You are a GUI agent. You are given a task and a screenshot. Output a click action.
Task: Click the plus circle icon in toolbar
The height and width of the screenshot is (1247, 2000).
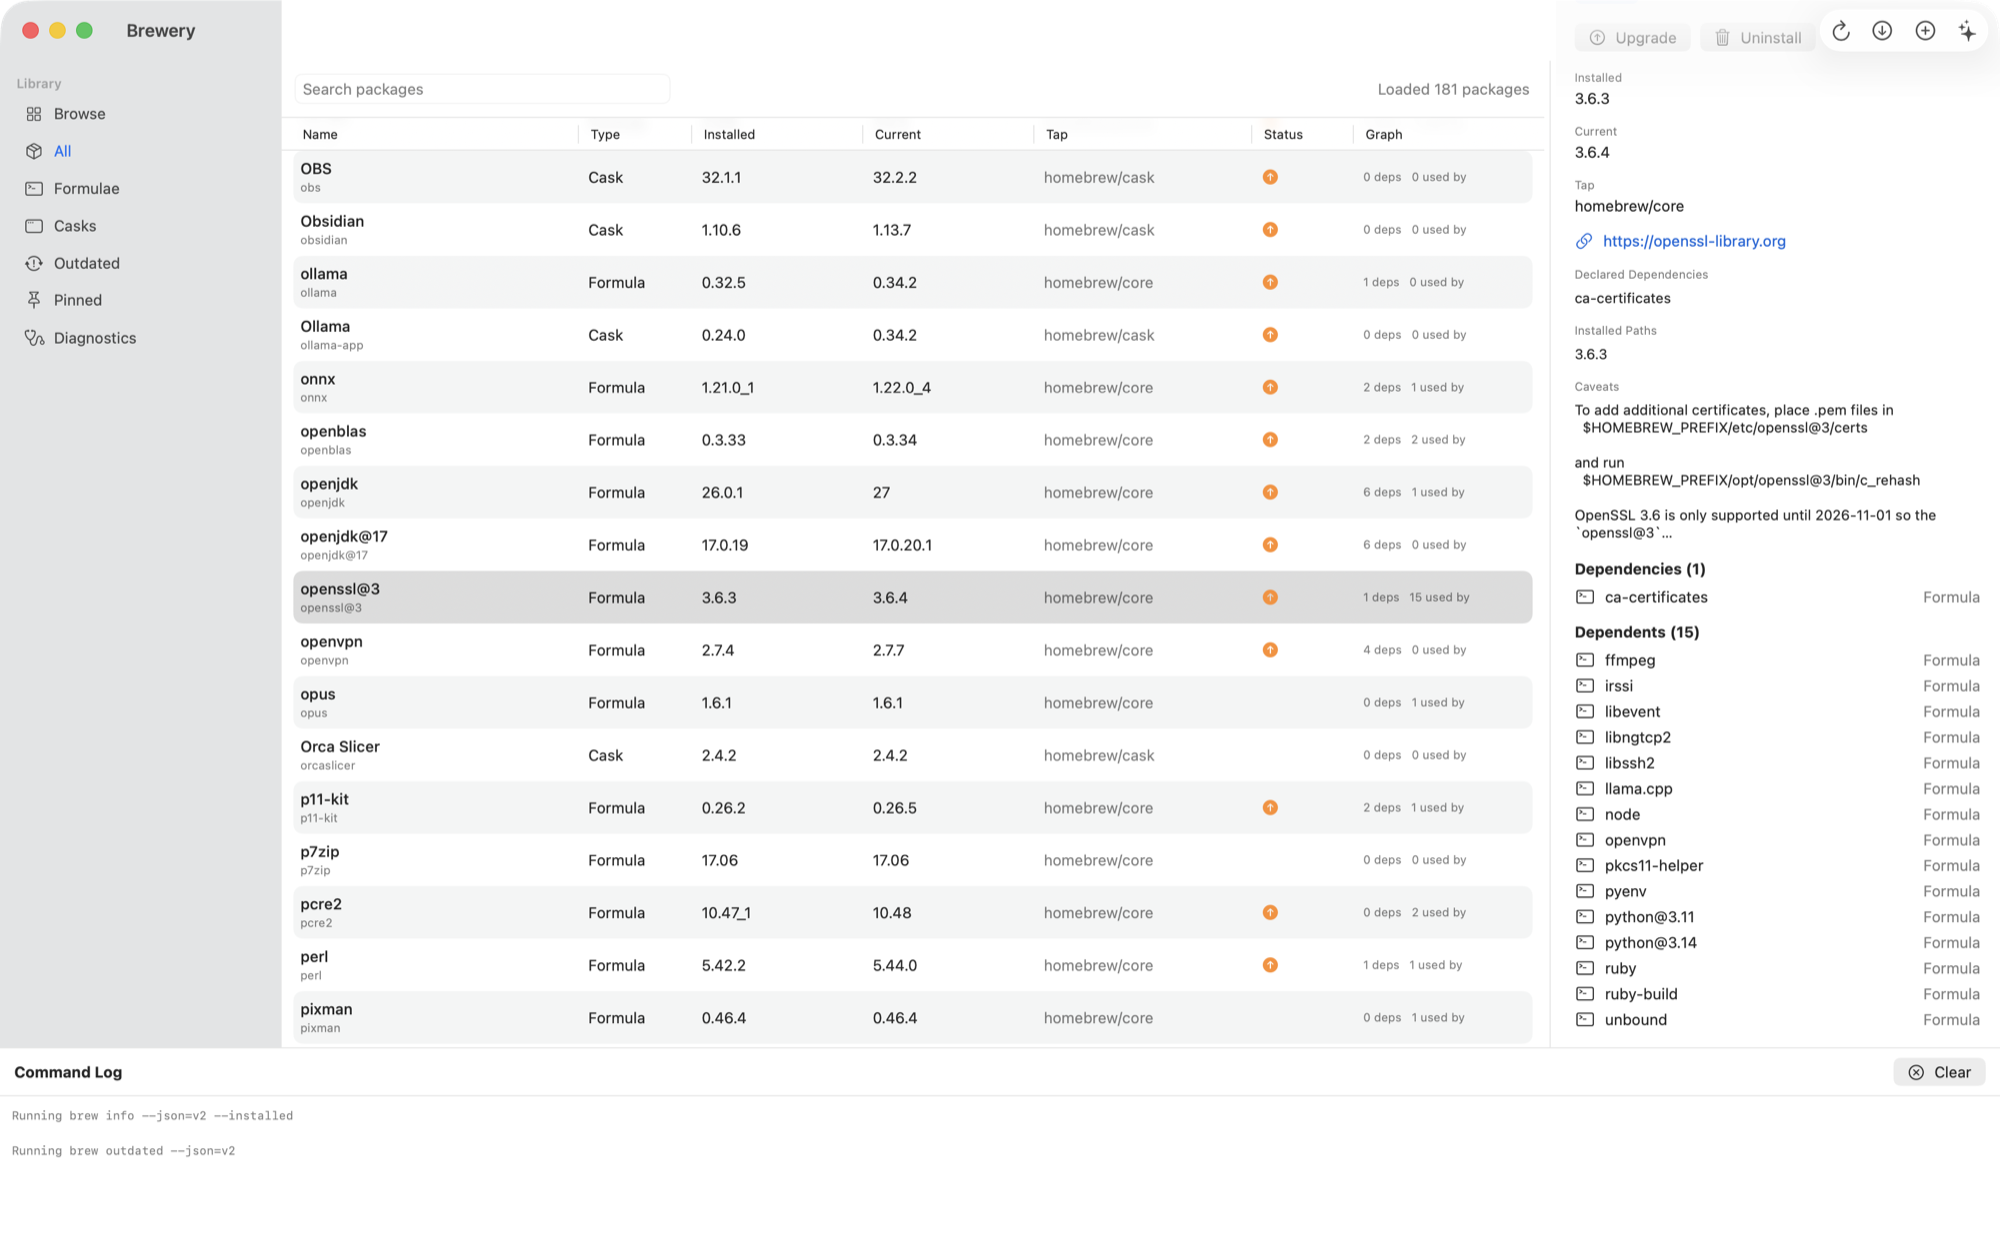[1925, 31]
